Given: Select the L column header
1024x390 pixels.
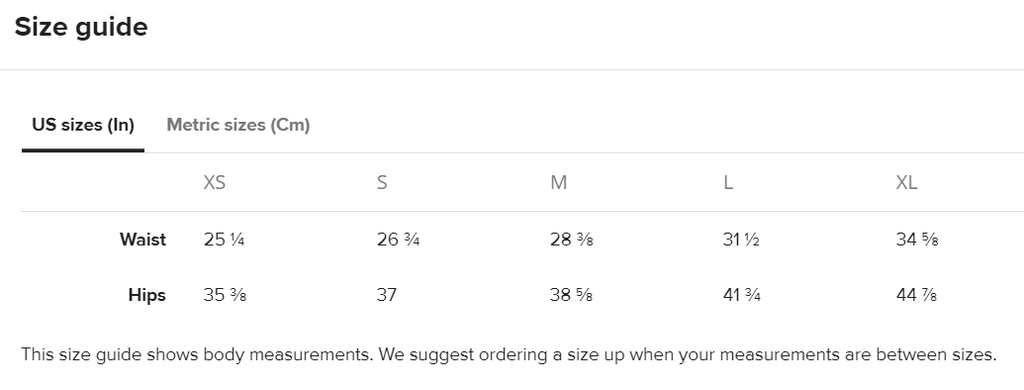Looking at the screenshot, I should click(728, 182).
